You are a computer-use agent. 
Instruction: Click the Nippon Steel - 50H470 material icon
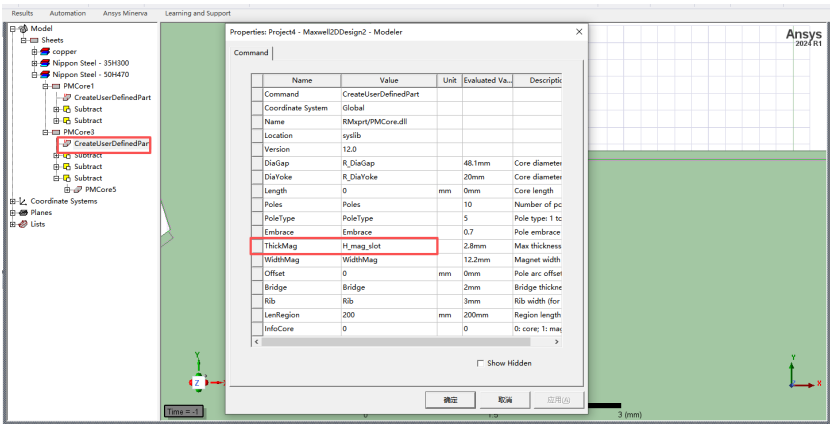click(46, 75)
